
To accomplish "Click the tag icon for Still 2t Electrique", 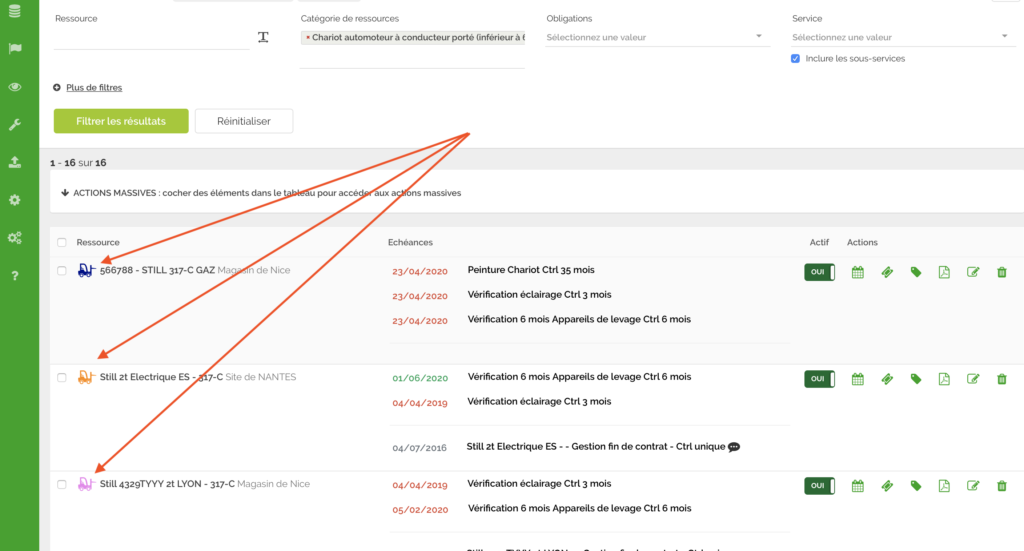I will tap(915, 379).
